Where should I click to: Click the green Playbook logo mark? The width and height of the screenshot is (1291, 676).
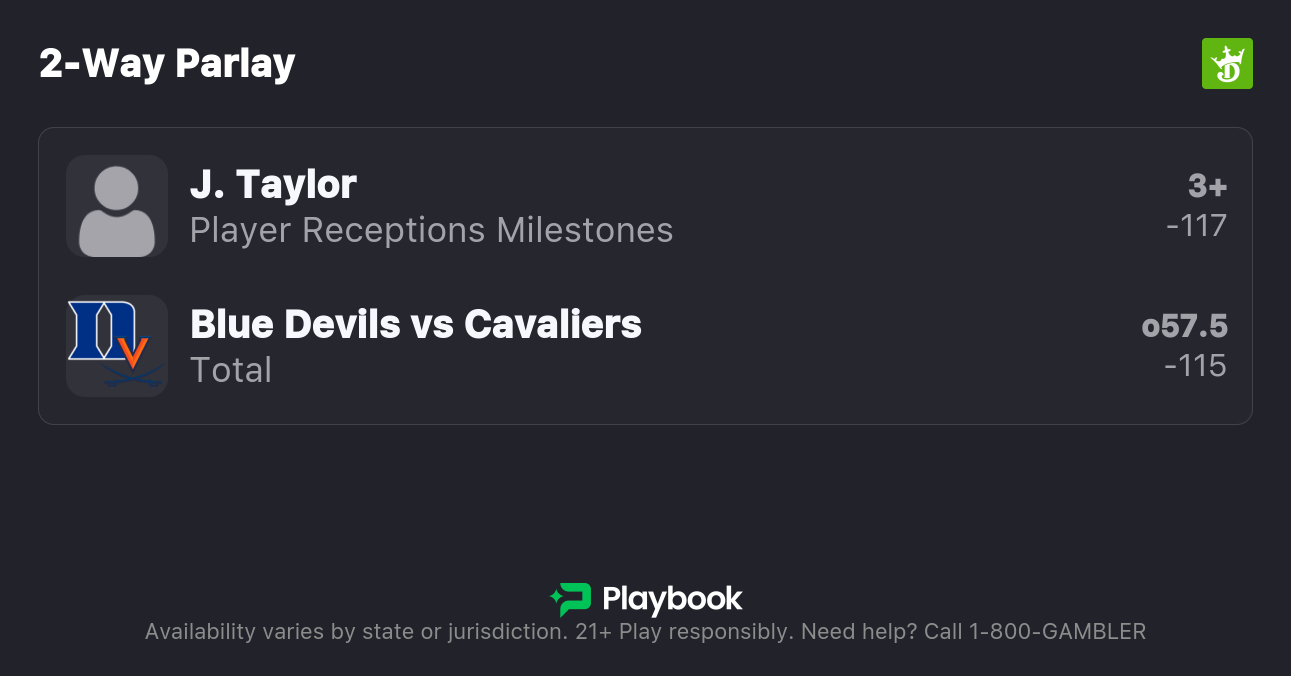point(571,599)
